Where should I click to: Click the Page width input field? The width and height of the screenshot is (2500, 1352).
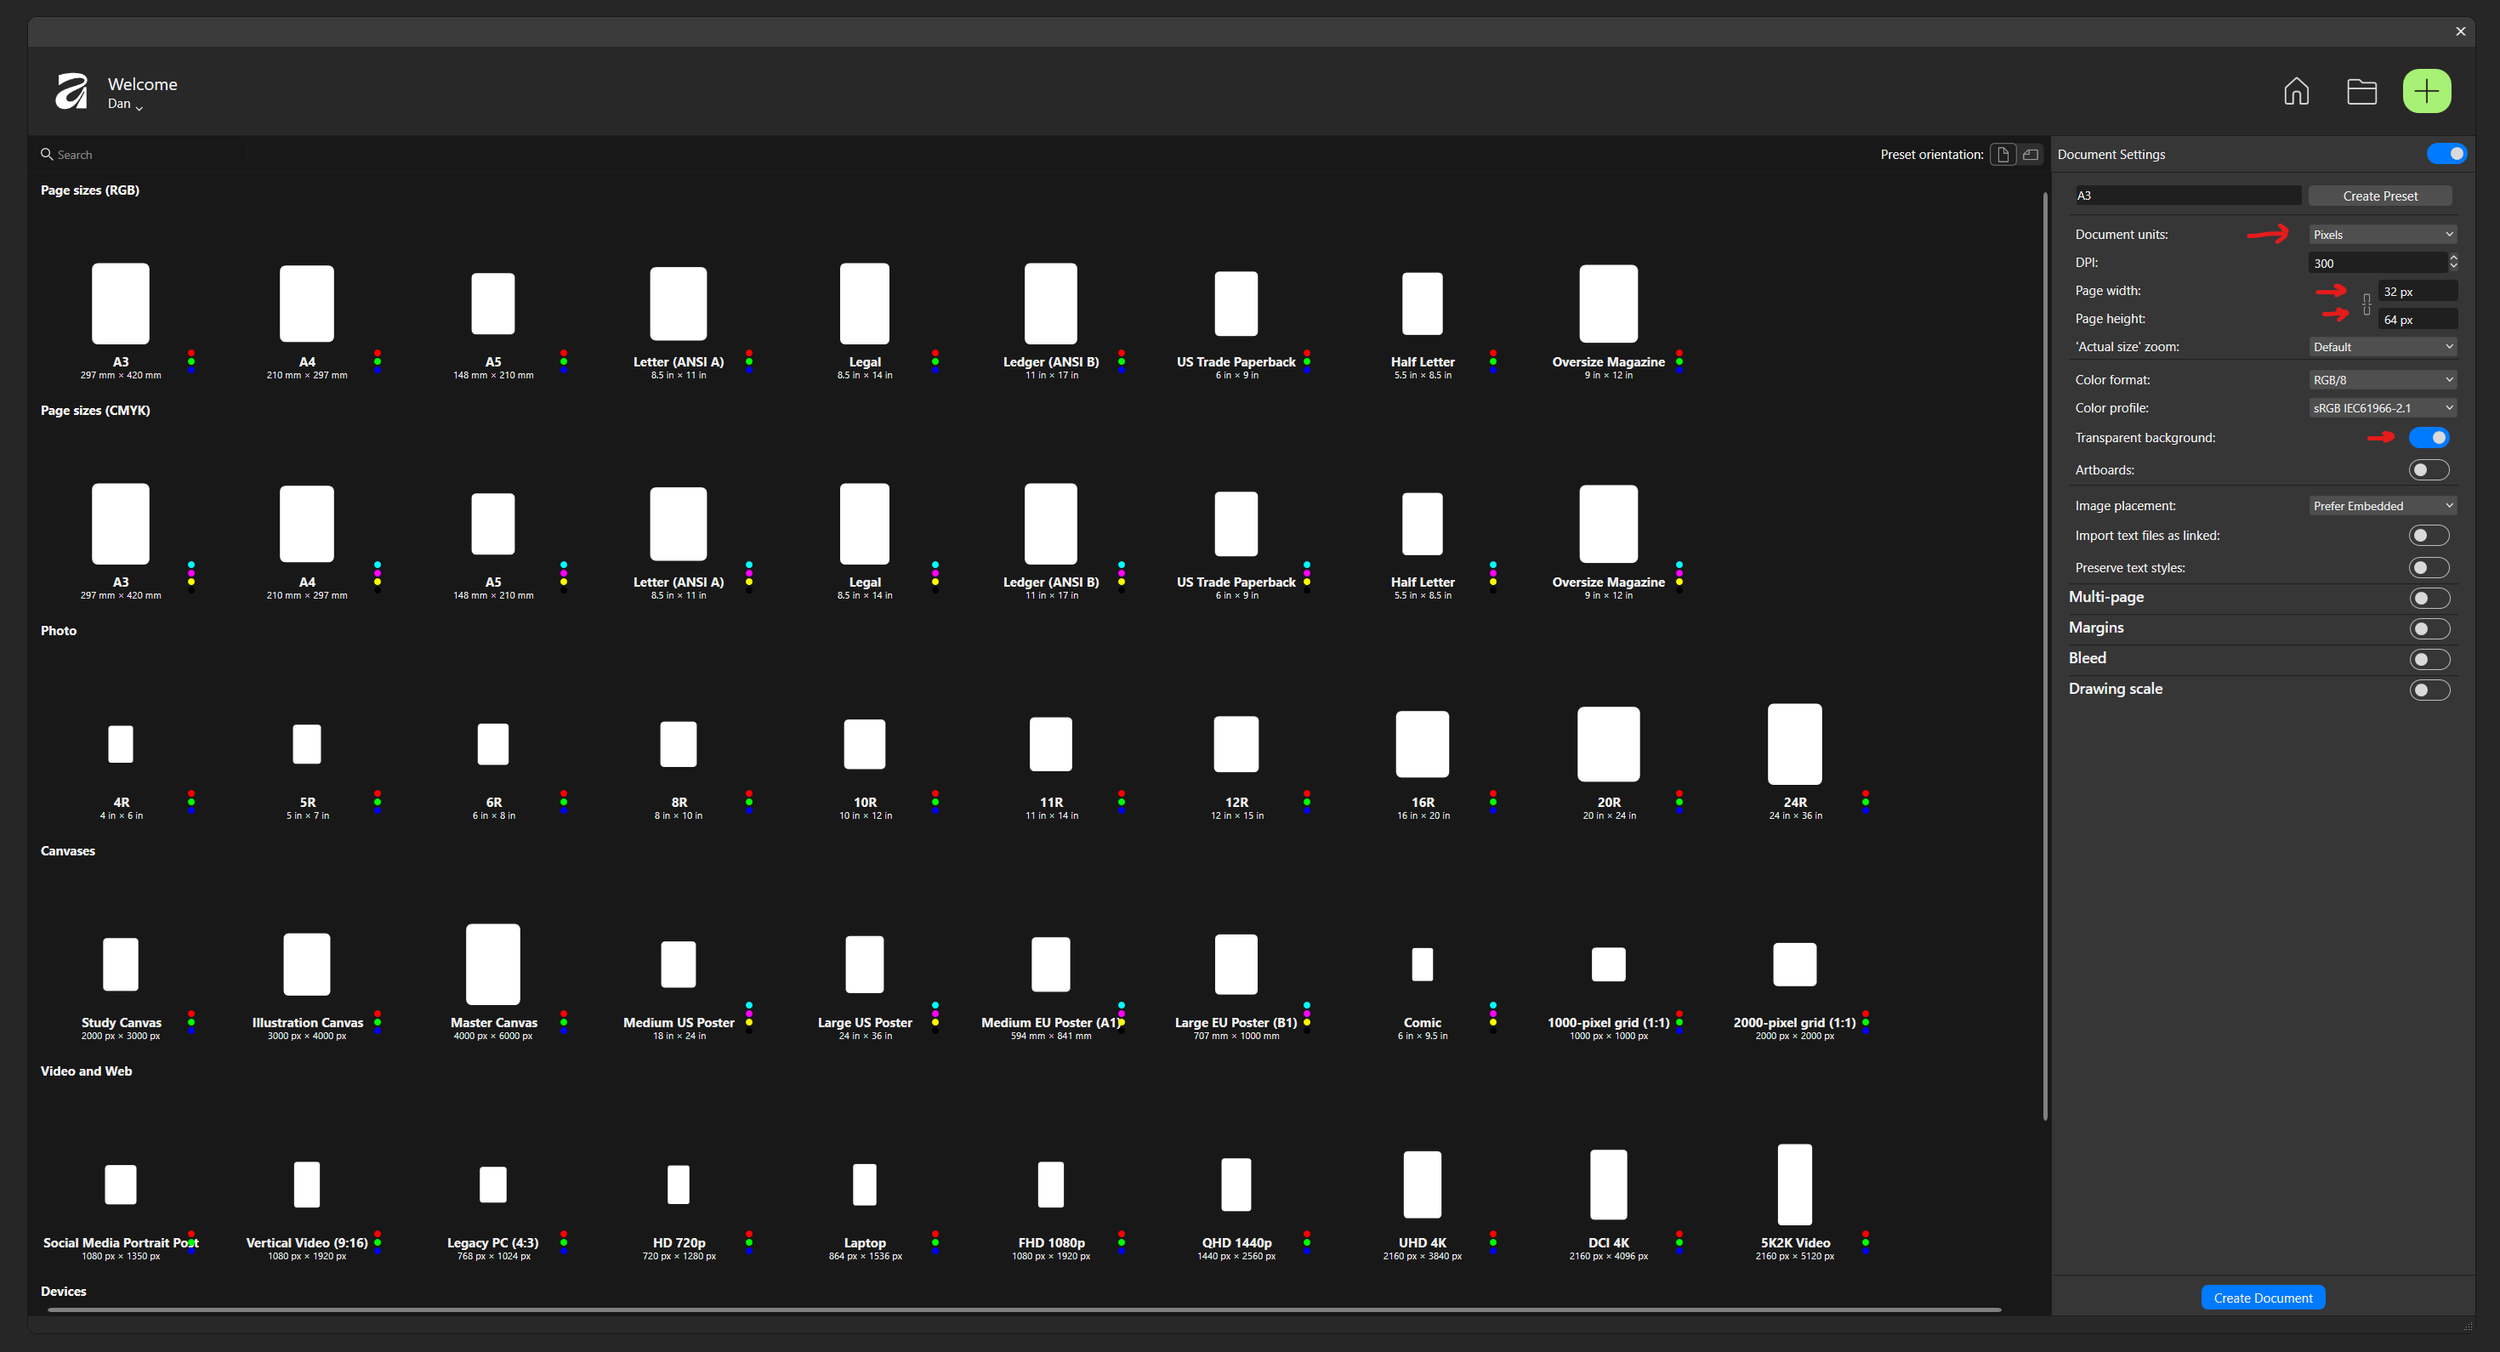coord(2416,292)
